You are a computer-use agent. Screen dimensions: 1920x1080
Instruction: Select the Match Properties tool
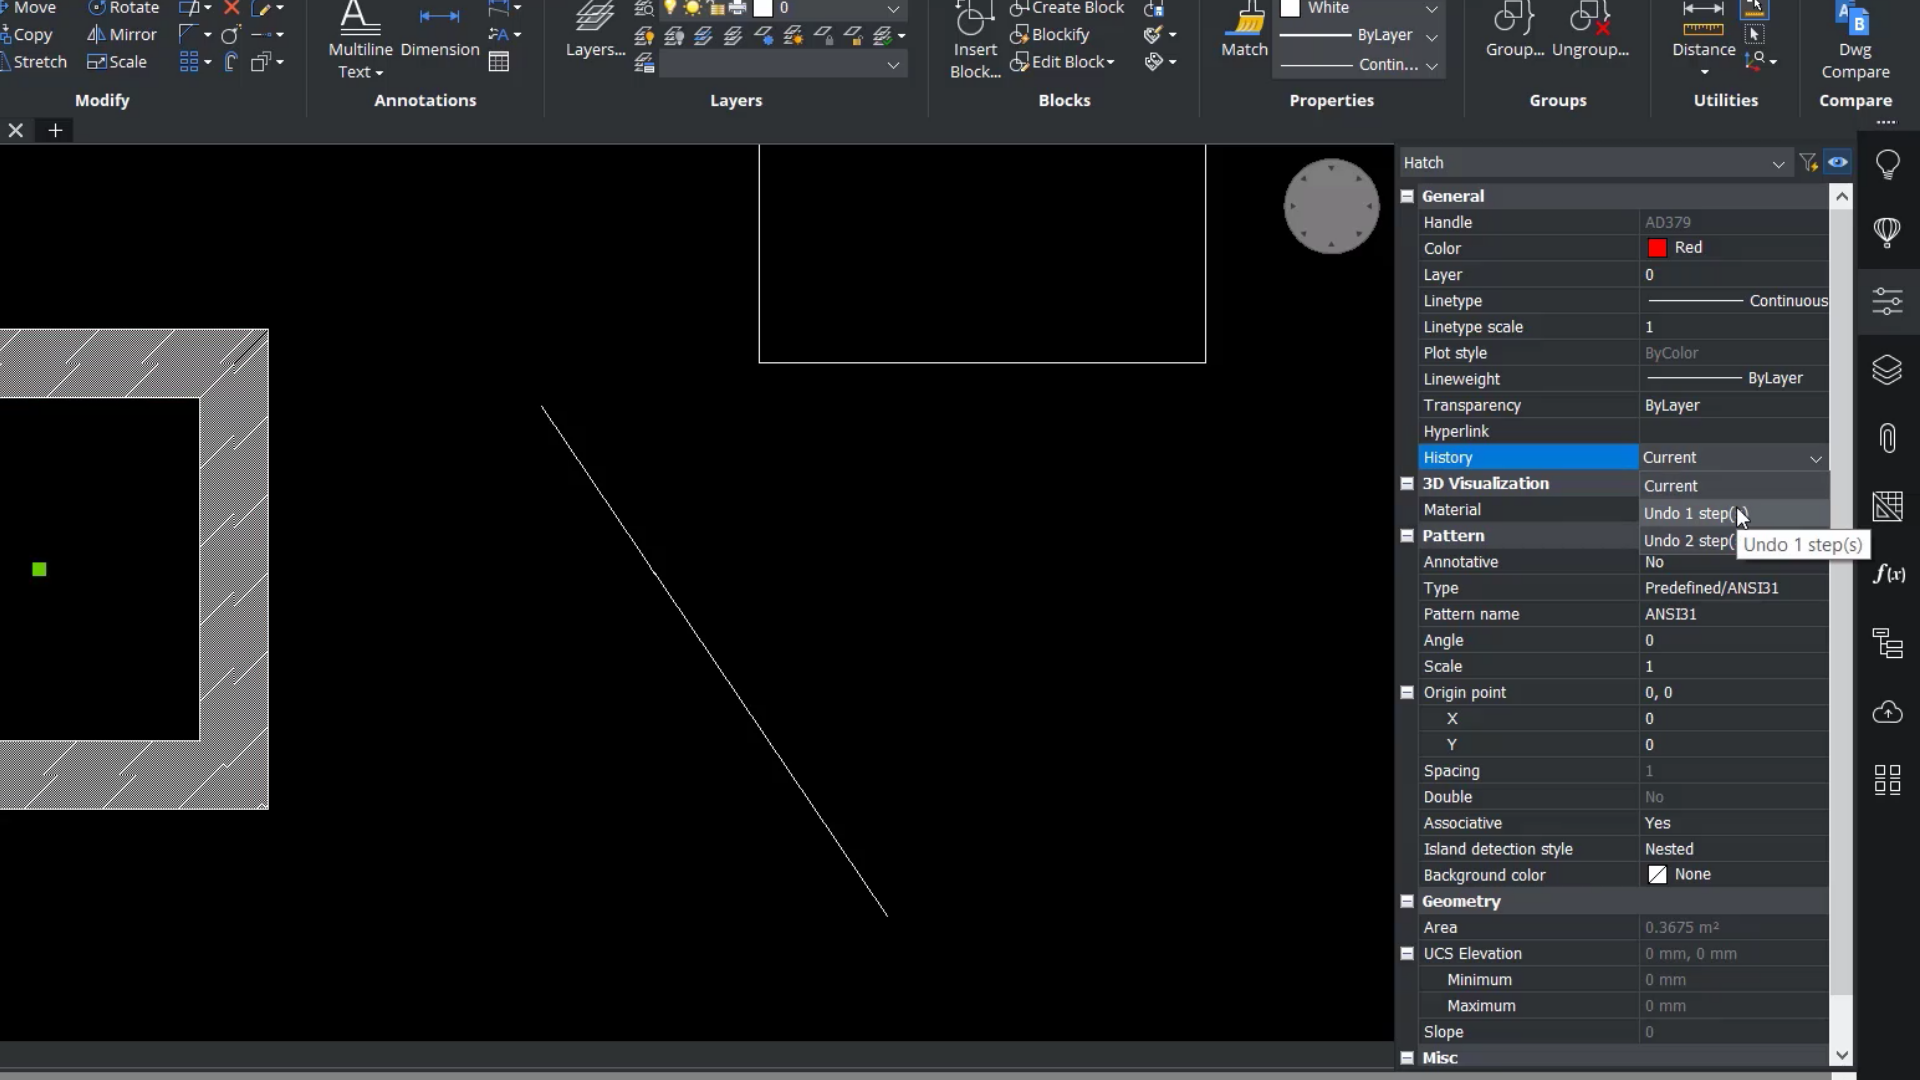pos(1243,30)
